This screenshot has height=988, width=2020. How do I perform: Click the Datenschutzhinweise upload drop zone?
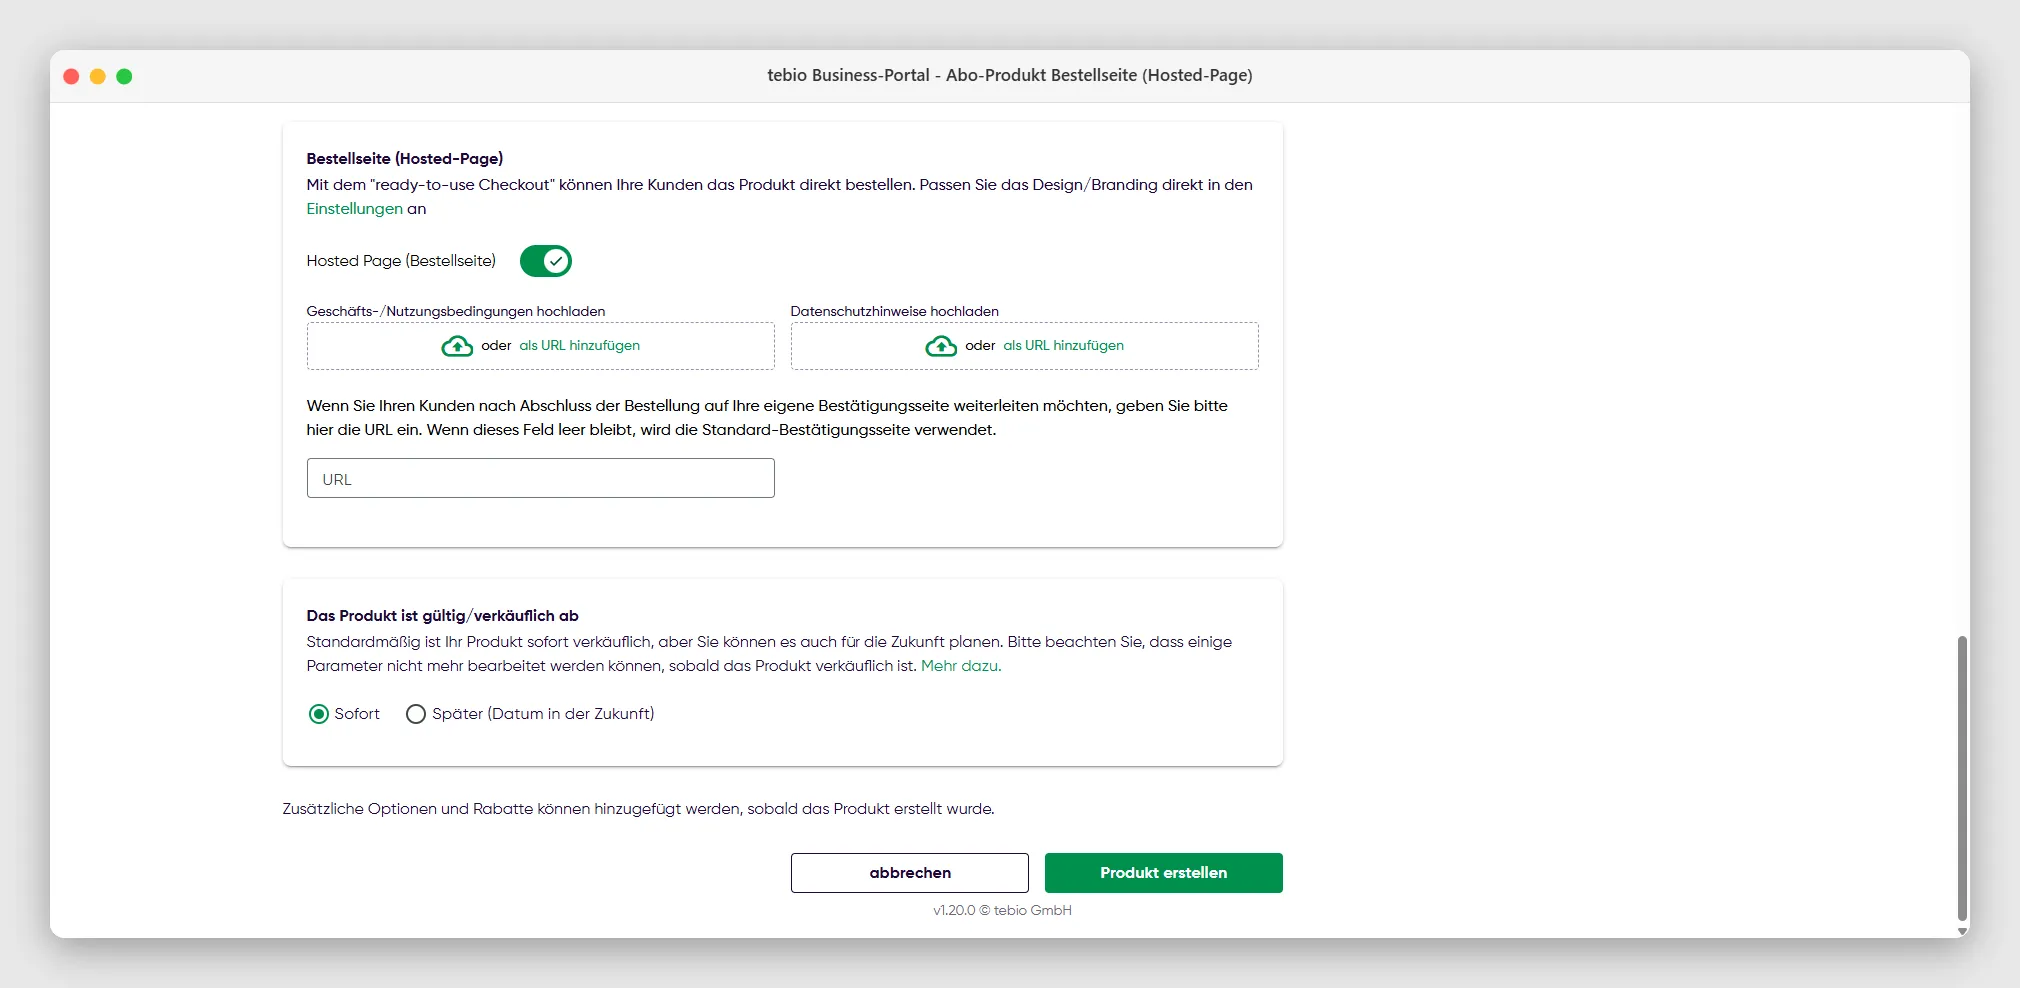(x=1025, y=346)
